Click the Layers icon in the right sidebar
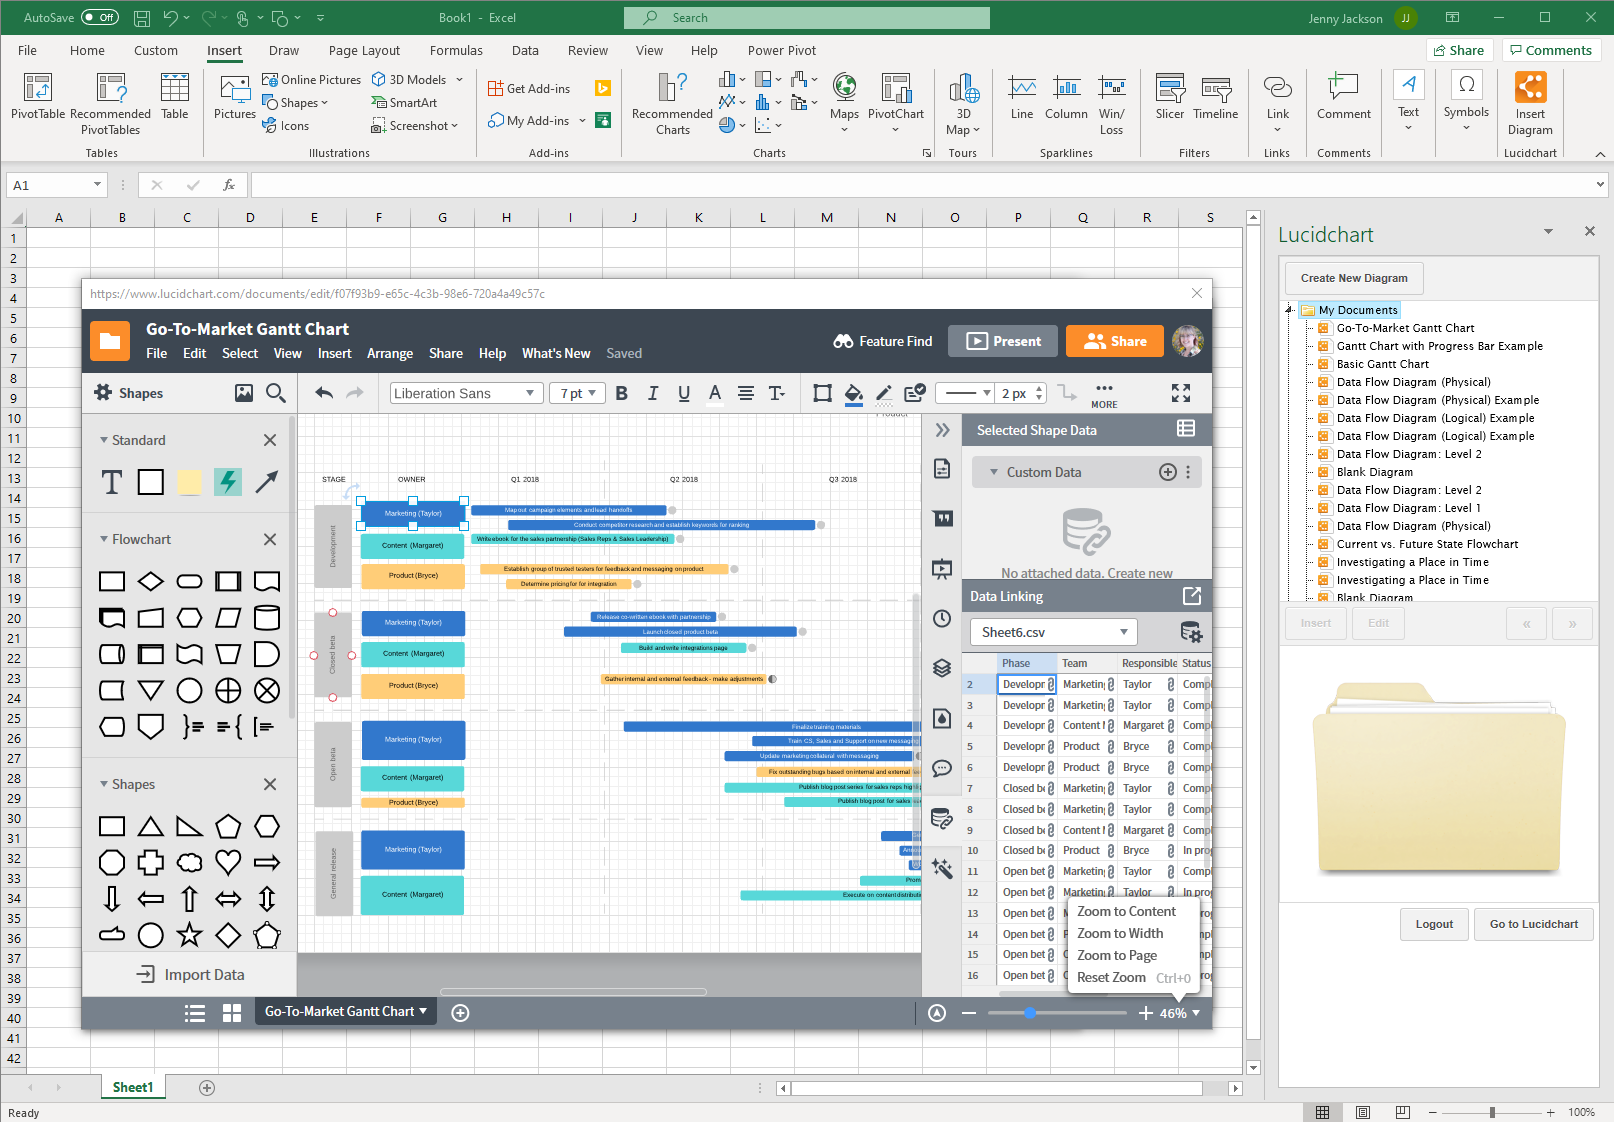The width and height of the screenshot is (1614, 1122). [941, 668]
